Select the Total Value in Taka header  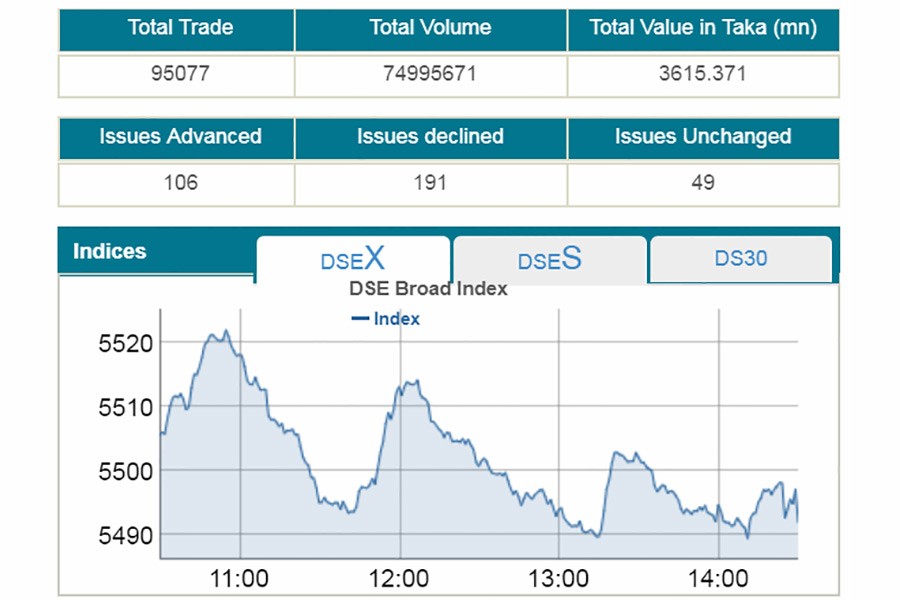tap(703, 29)
